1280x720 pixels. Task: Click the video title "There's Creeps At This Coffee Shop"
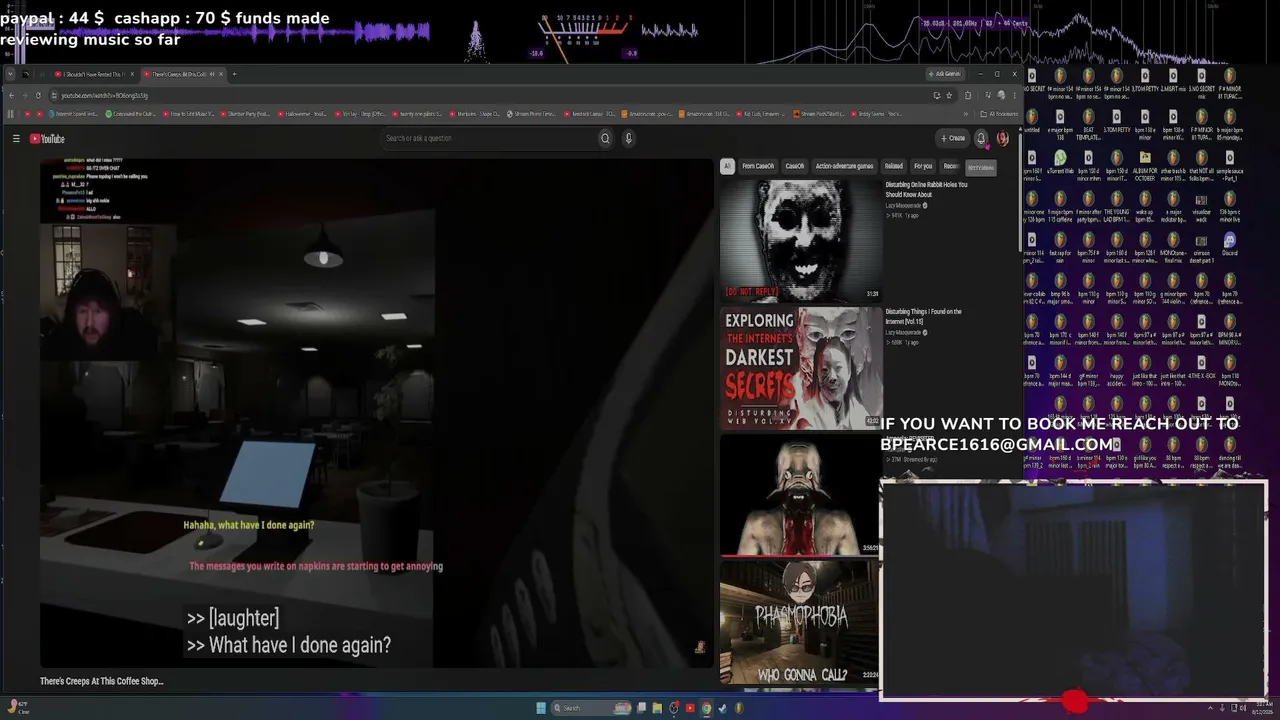pos(102,681)
